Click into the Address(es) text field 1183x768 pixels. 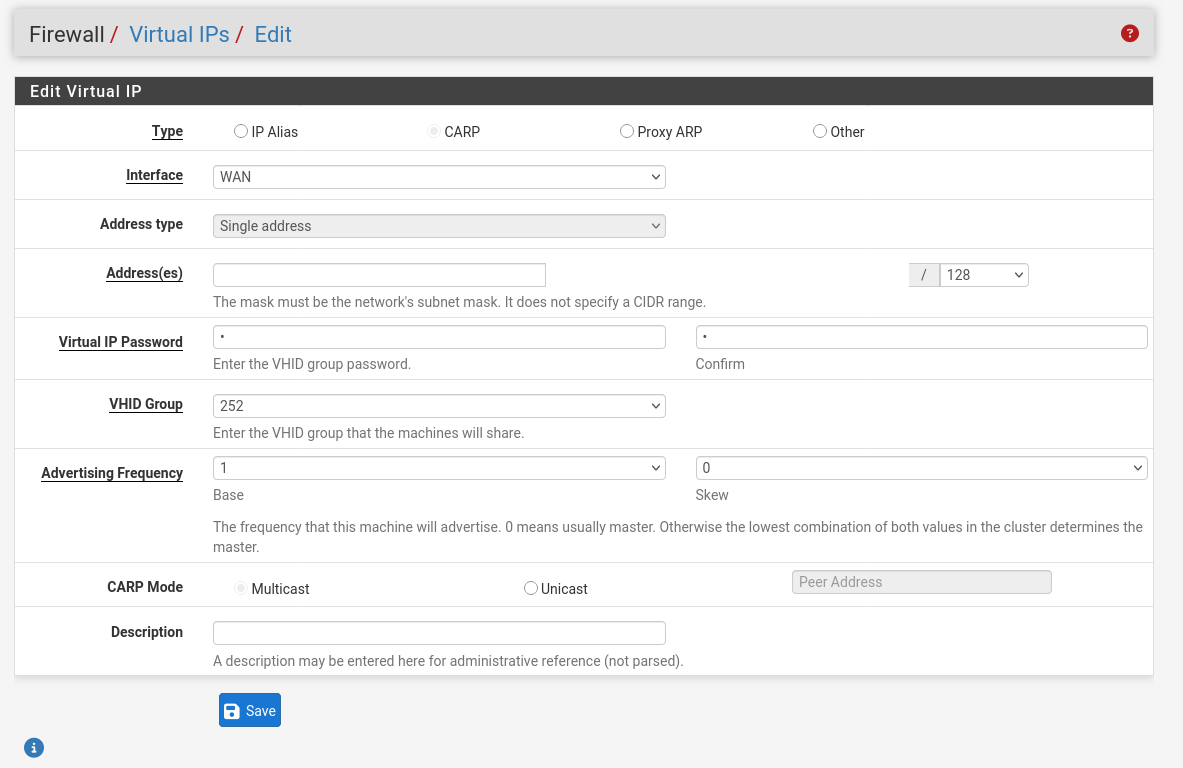379,274
